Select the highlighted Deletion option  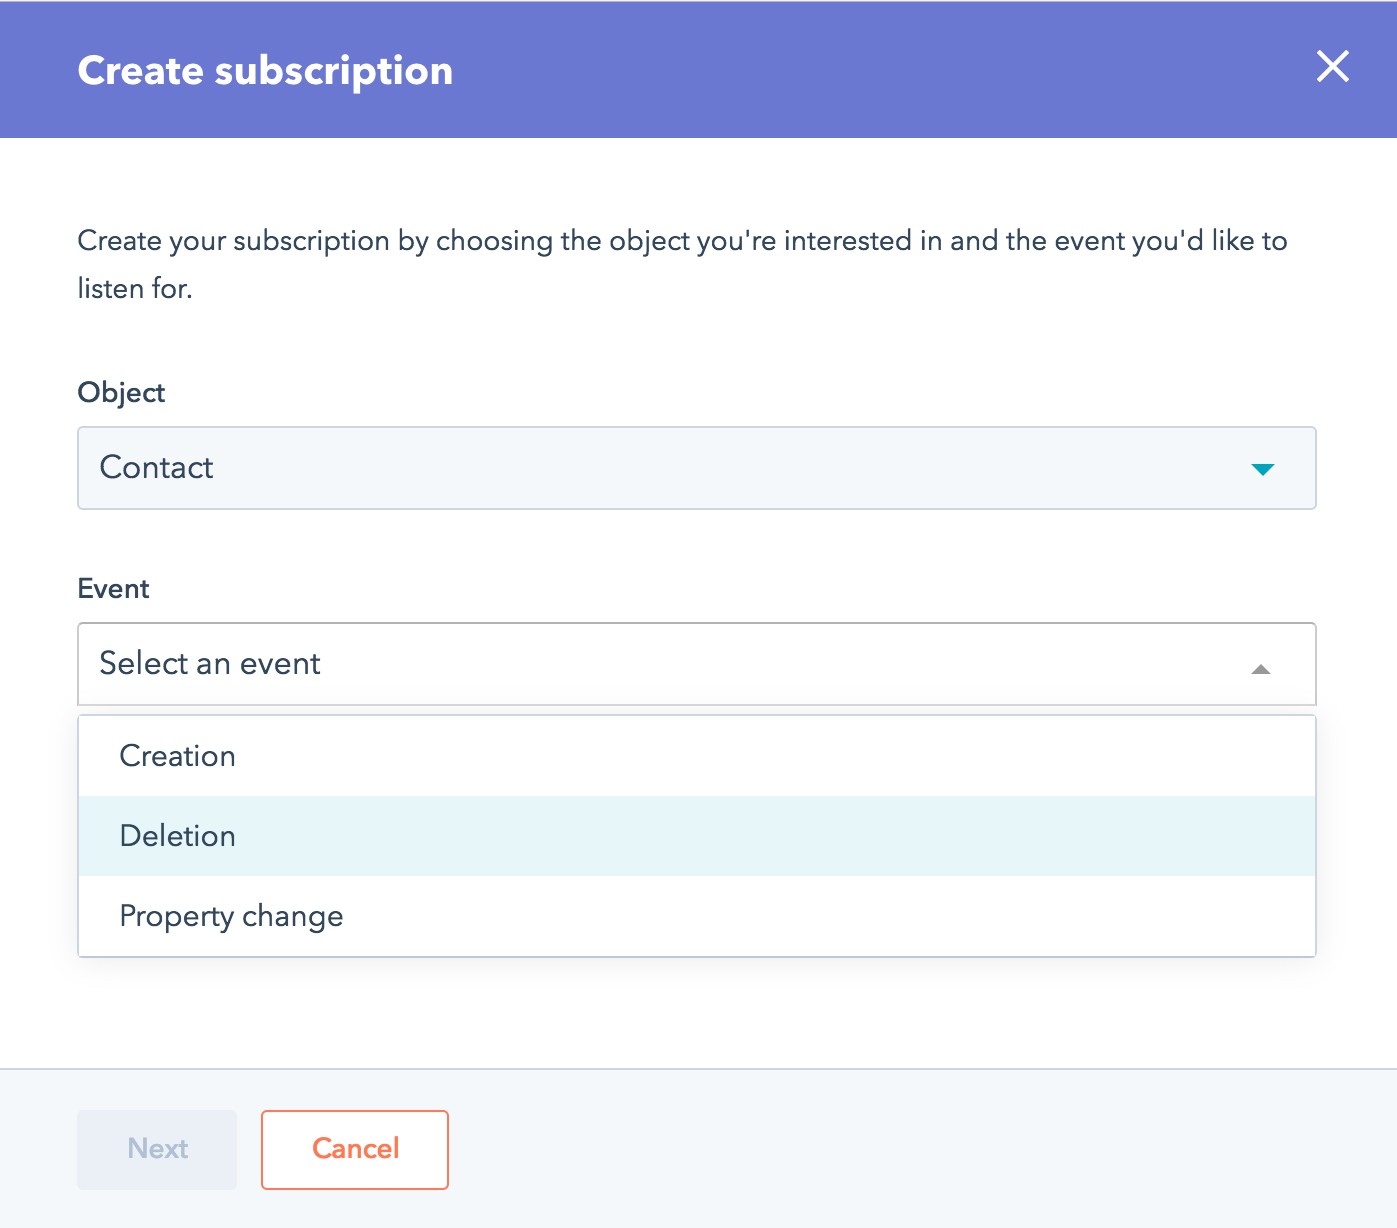tap(177, 836)
